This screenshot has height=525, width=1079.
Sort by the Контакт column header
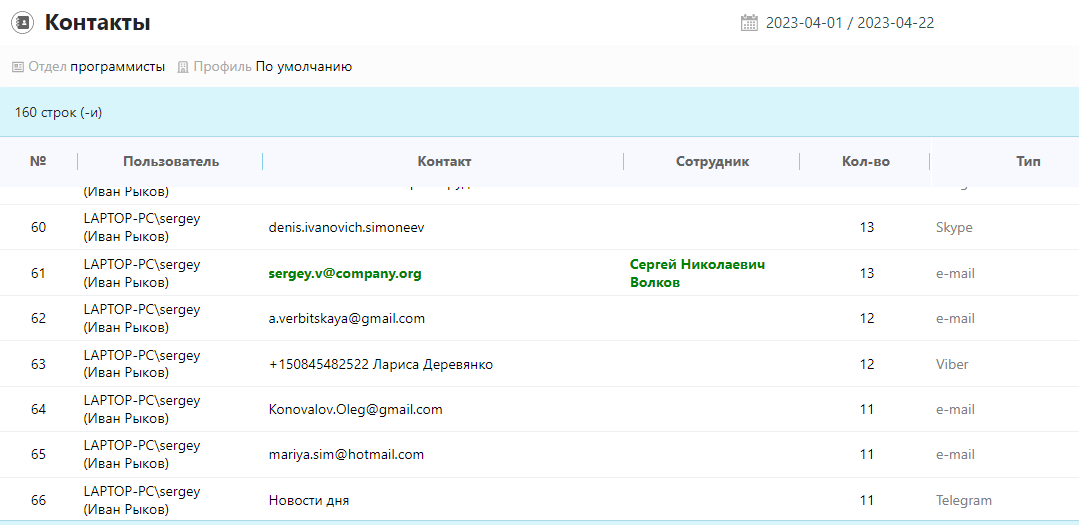(444, 161)
